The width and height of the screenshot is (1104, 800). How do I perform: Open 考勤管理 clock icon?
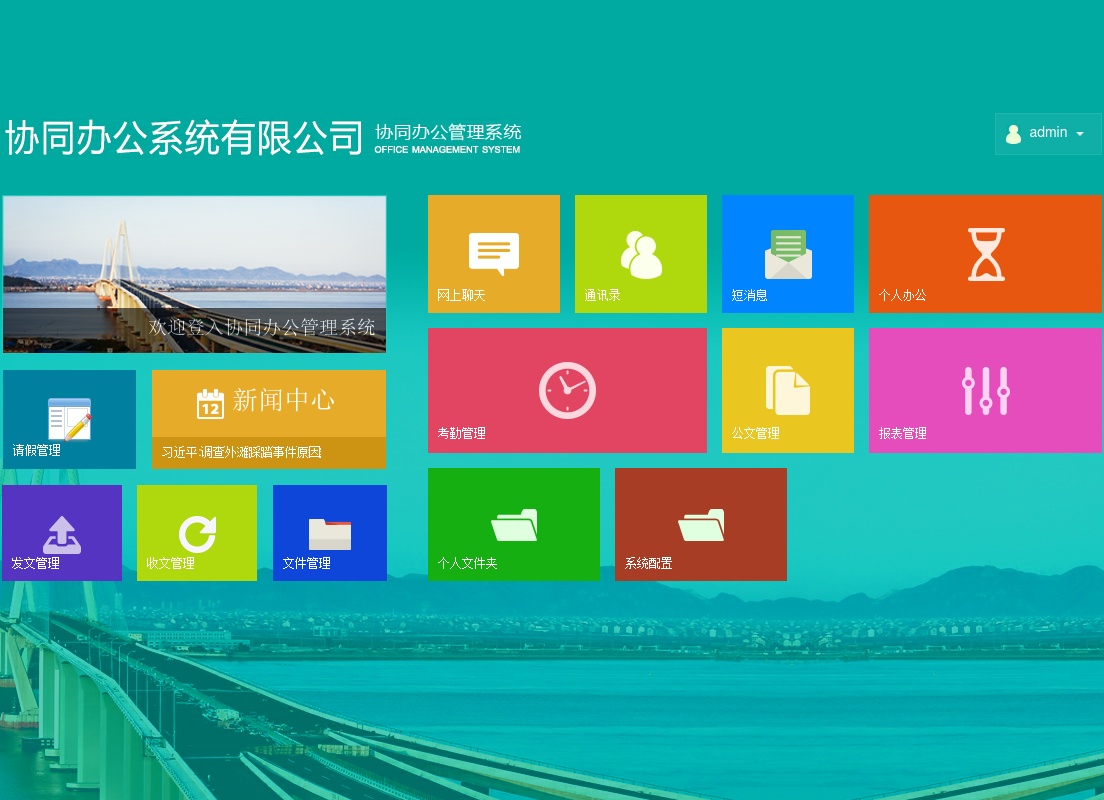pos(567,390)
